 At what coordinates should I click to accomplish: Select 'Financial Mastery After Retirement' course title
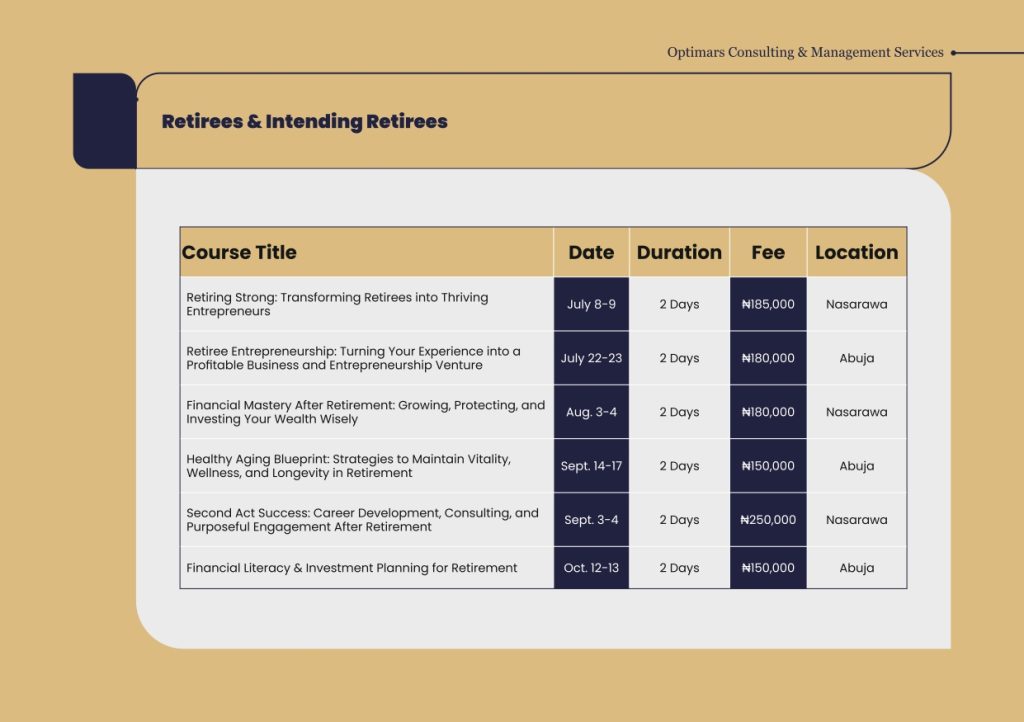click(x=366, y=412)
